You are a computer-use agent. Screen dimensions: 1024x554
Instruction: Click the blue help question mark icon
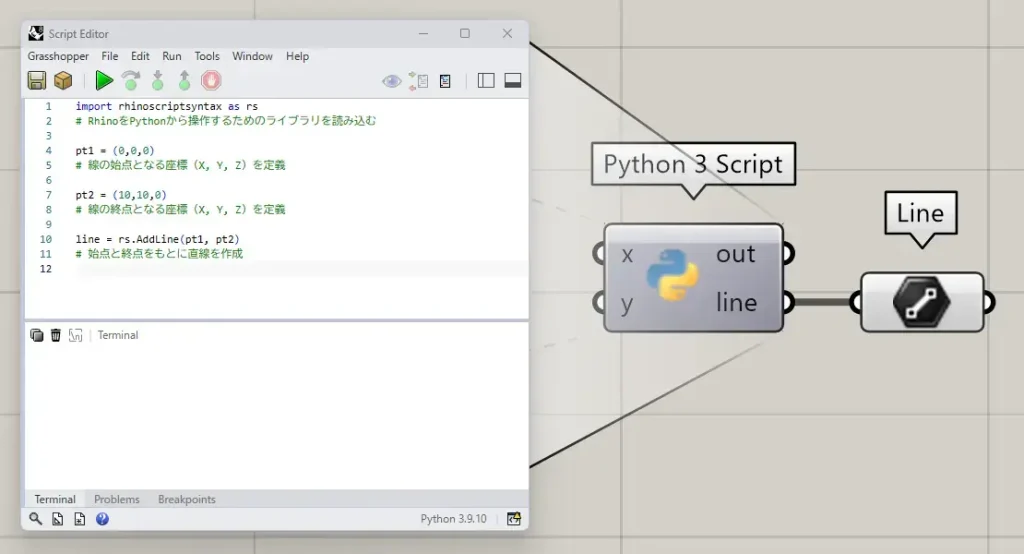tap(102, 519)
